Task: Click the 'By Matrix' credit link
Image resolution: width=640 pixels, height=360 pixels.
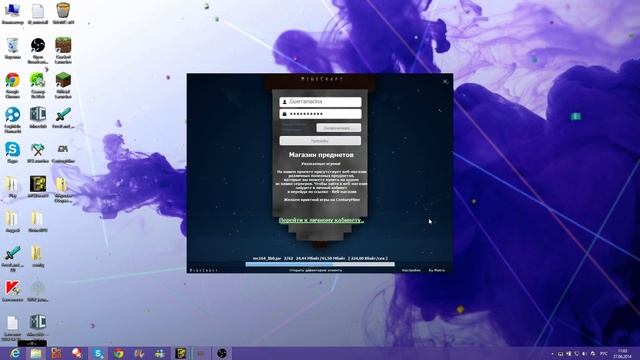Action: click(437, 270)
